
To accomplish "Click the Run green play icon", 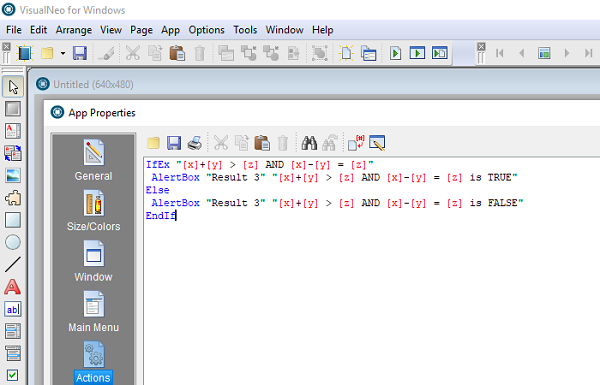I will click(395, 53).
